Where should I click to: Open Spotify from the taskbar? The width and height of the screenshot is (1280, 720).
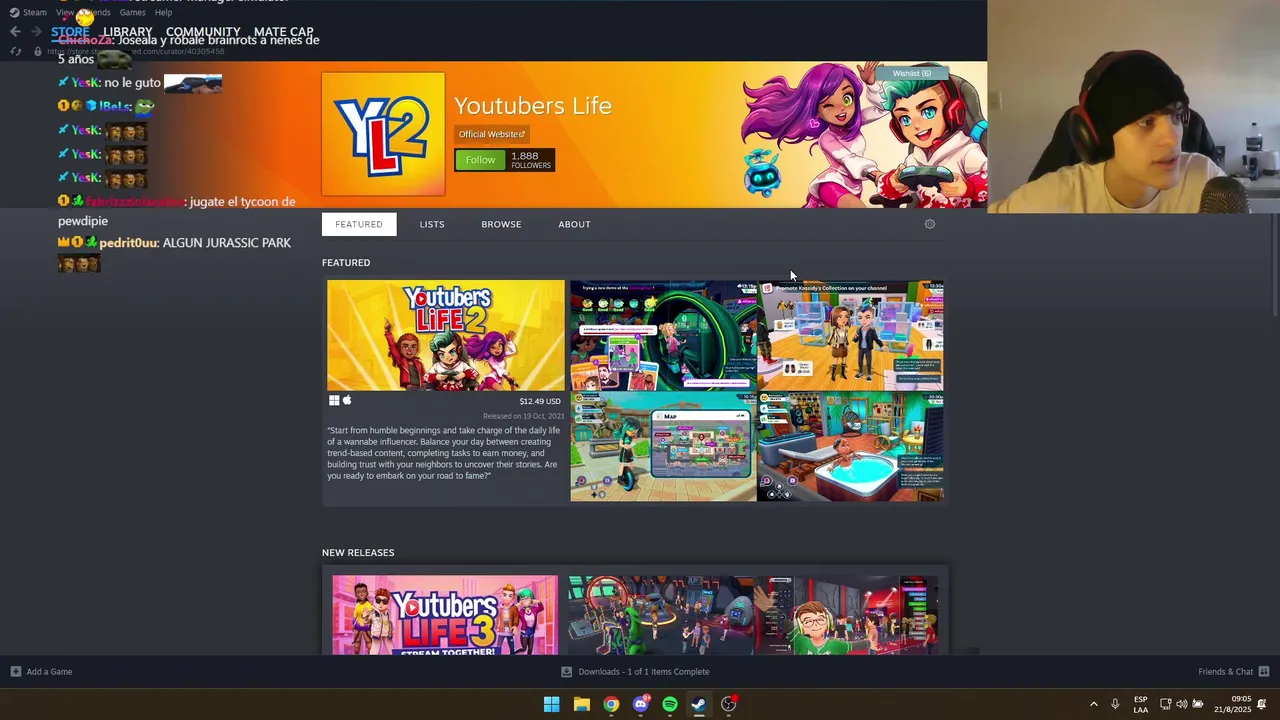(x=670, y=704)
